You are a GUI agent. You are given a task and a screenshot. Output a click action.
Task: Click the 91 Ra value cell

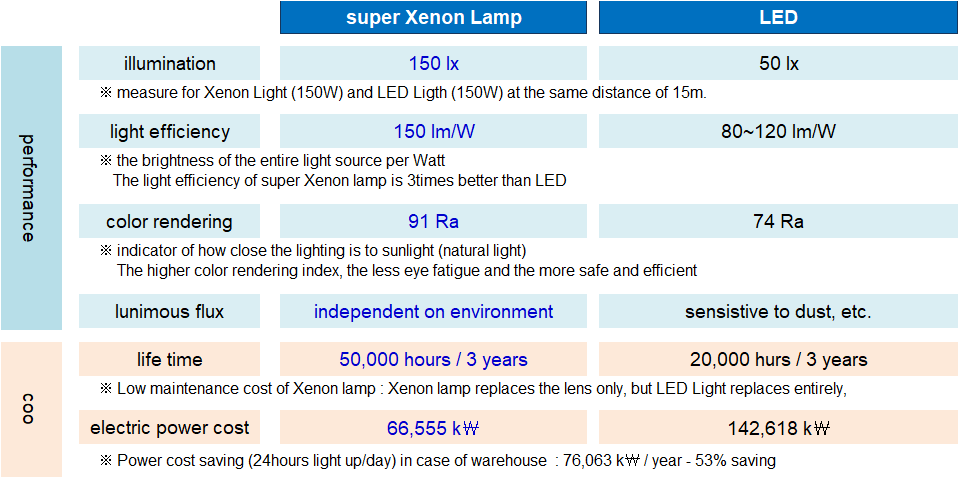pyautogui.click(x=433, y=221)
